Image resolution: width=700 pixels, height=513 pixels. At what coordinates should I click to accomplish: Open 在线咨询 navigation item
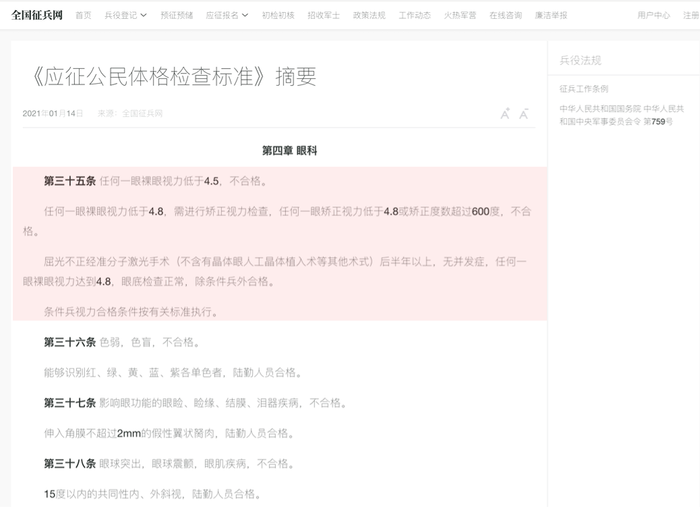click(505, 15)
